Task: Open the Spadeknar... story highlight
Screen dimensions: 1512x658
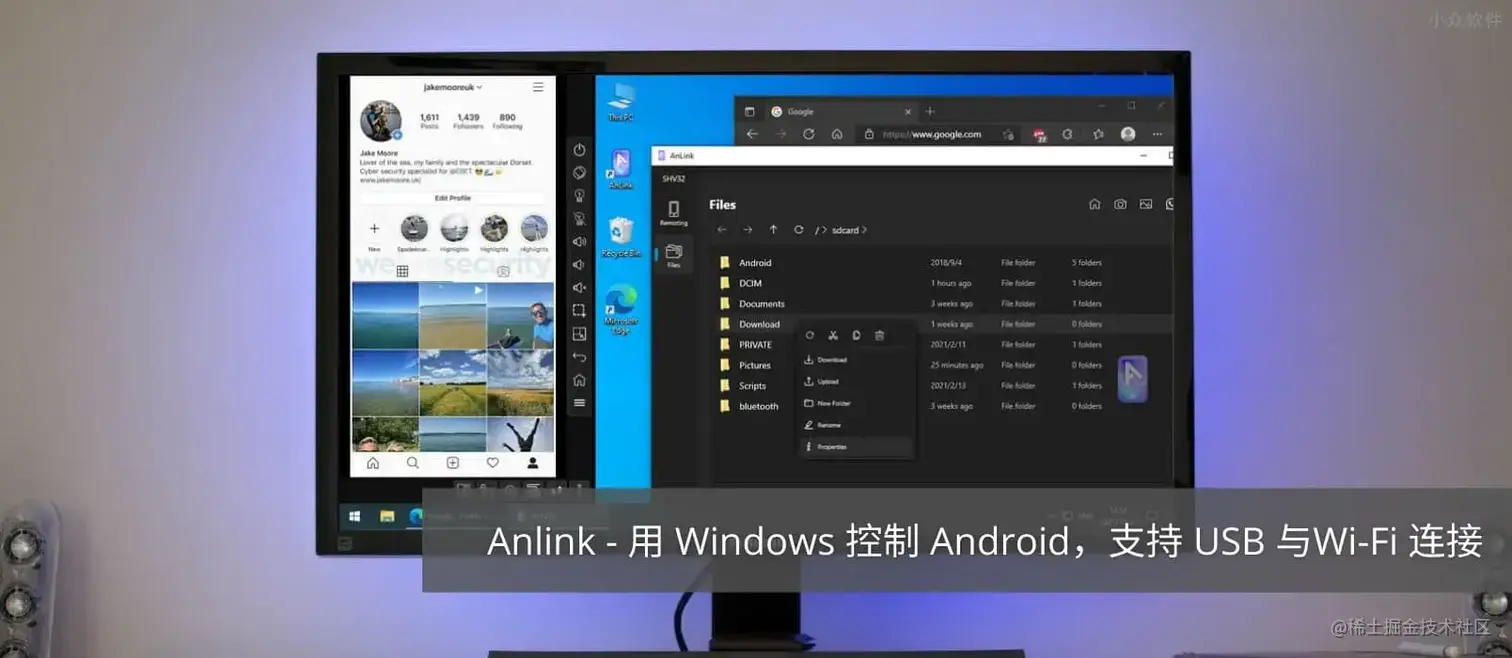Action: 414,233
